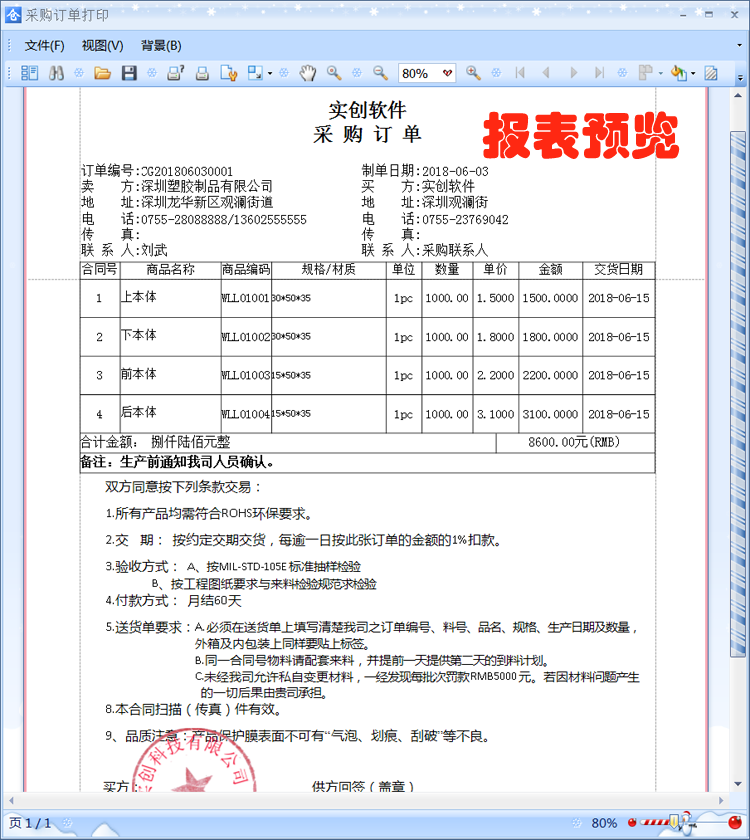Click the vertical scrollbar thumb
750x840 pixels.
point(738,394)
